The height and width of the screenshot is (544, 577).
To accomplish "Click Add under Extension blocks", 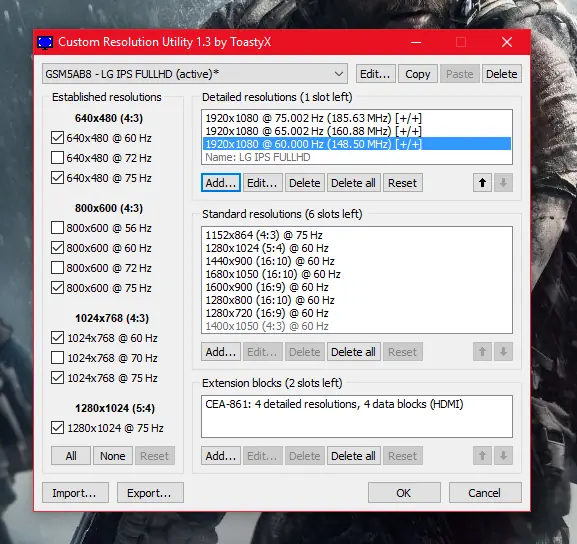I will coord(221,456).
